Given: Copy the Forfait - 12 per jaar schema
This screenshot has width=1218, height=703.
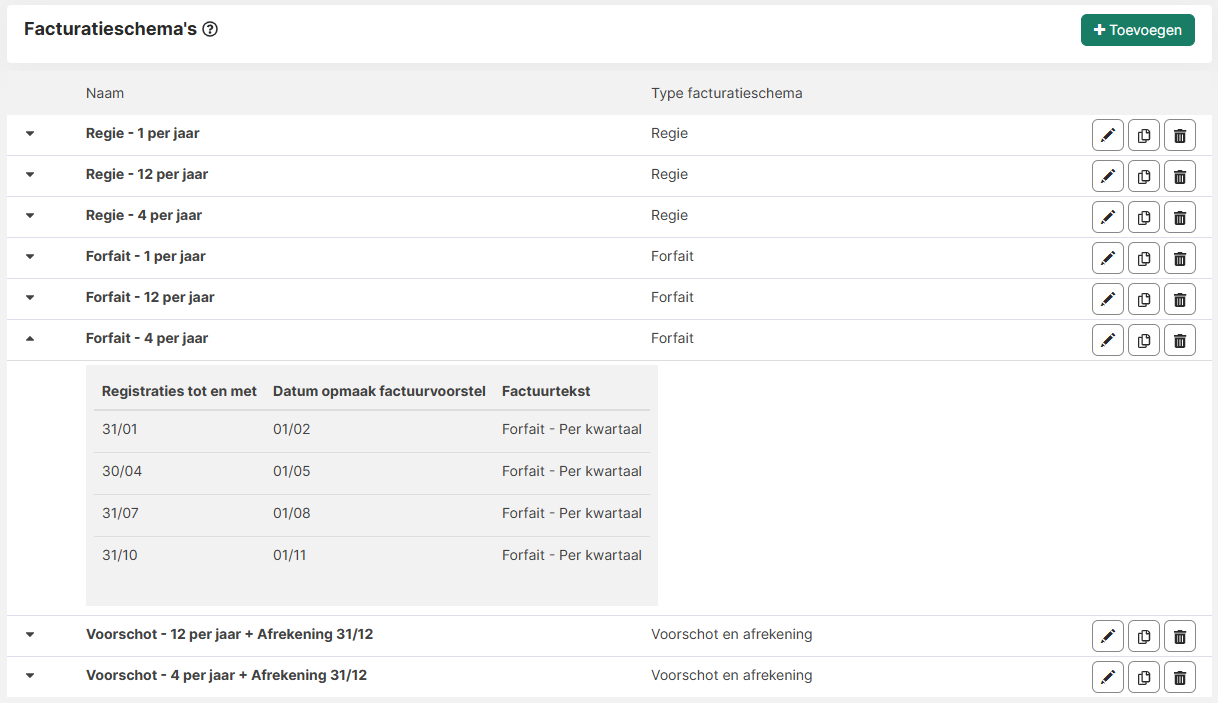Looking at the screenshot, I should pos(1143,299).
